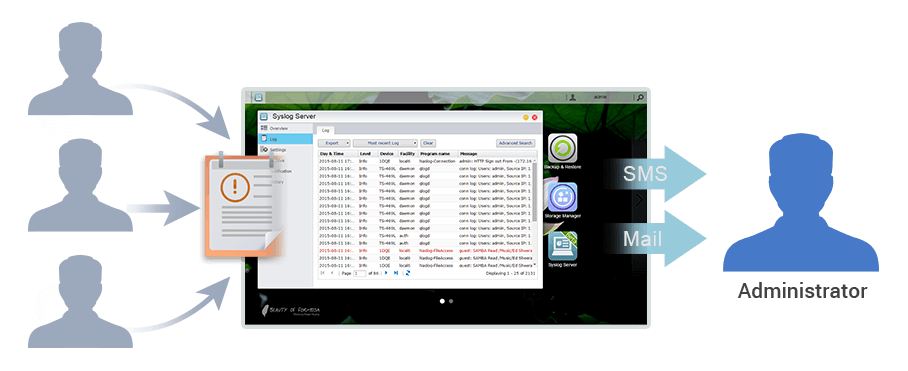The width and height of the screenshot is (908, 371).
Task: Refresh the log list with reload icon
Action: pyautogui.click(x=408, y=272)
